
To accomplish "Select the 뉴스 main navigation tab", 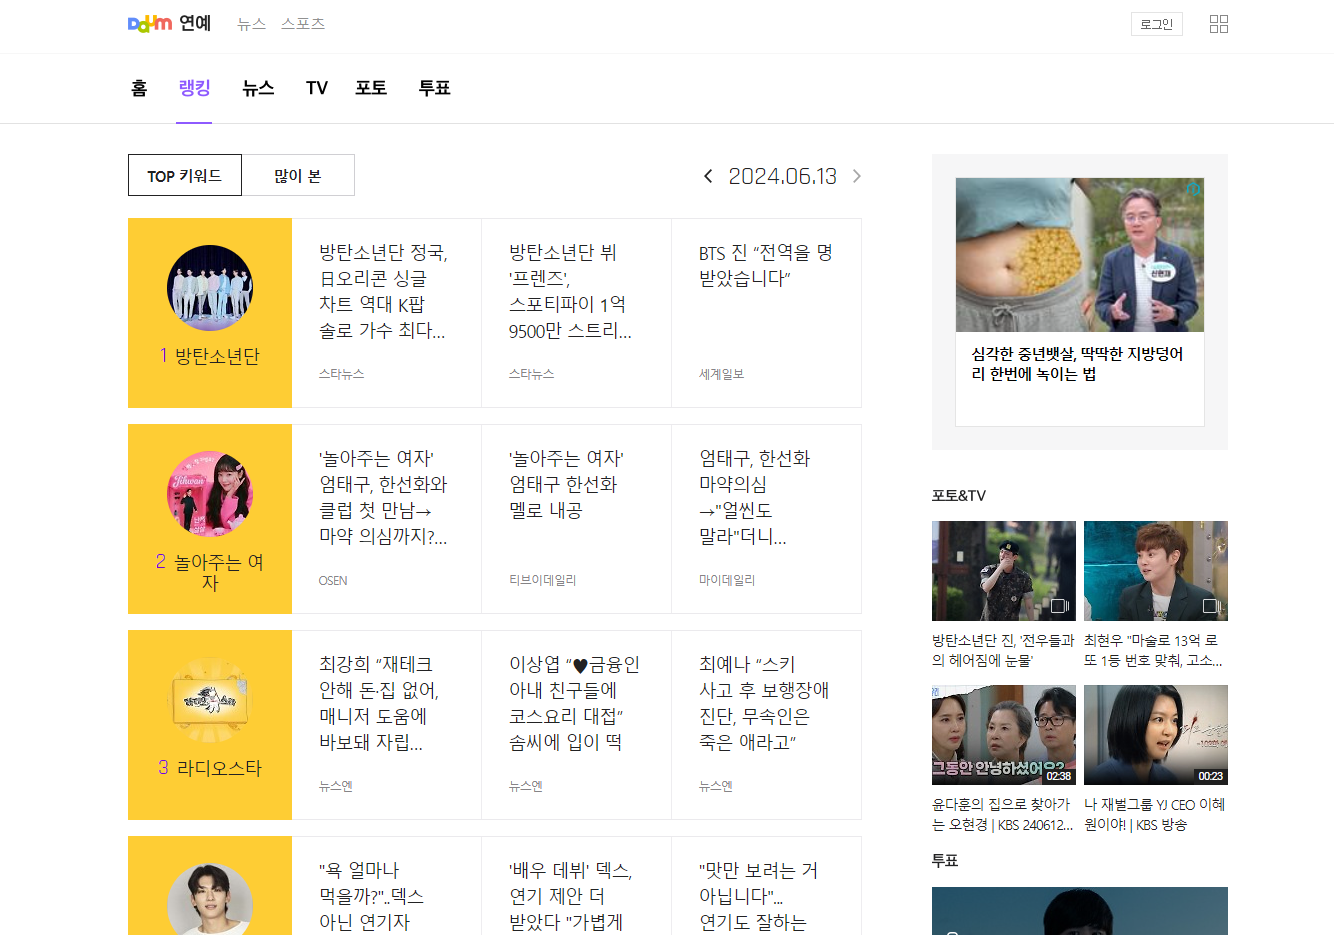I will click(258, 88).
